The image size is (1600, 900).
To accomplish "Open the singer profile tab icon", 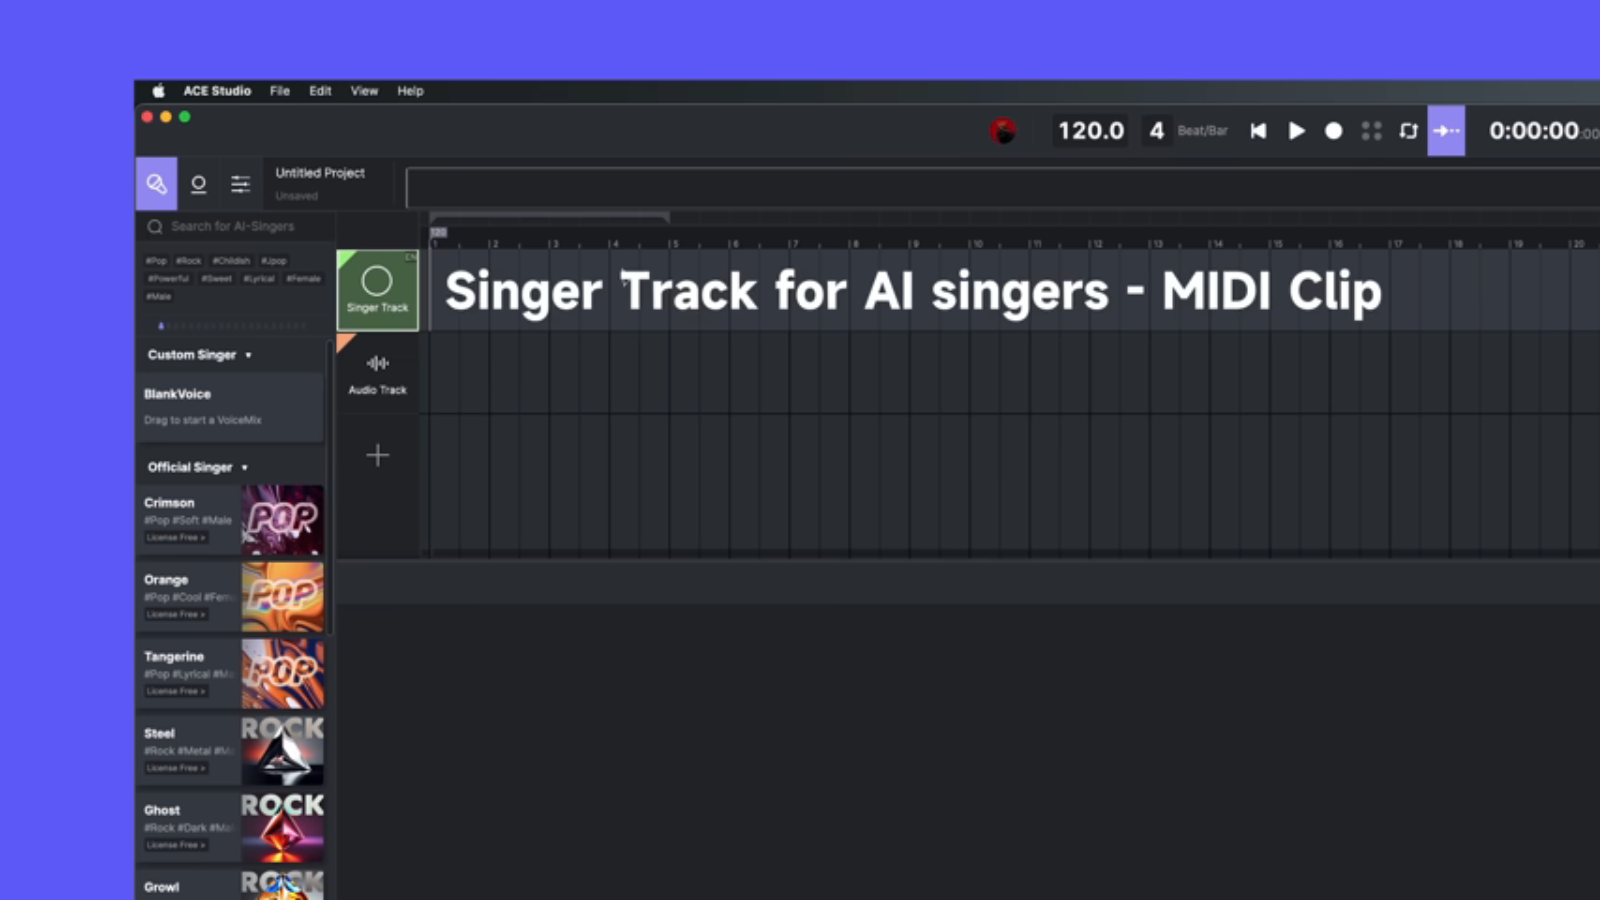I will 198,184.
